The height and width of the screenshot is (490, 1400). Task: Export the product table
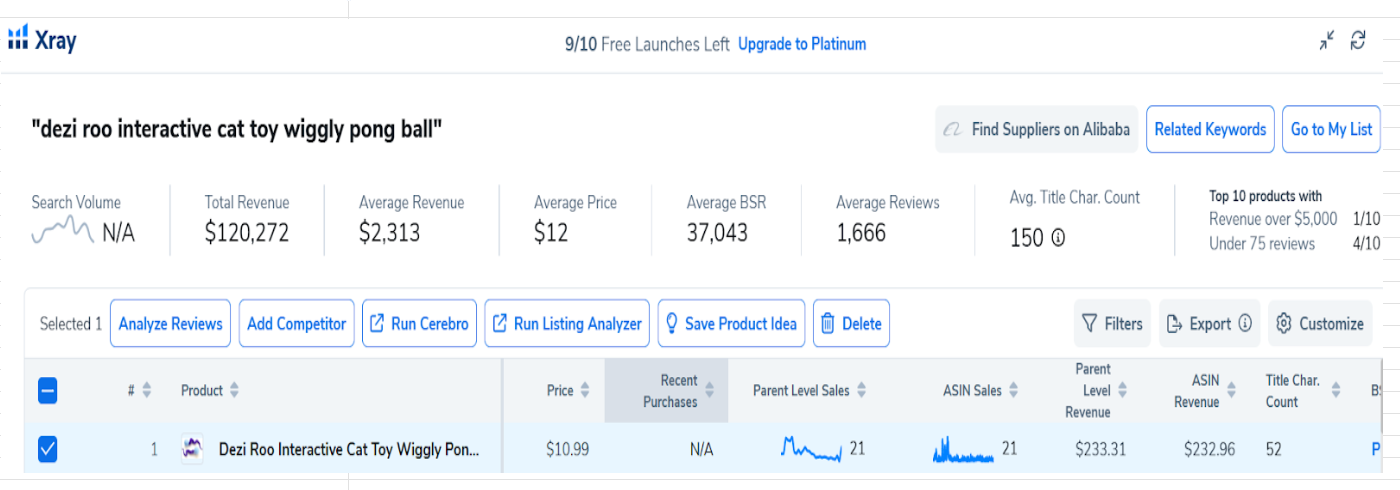(1199, 323)
